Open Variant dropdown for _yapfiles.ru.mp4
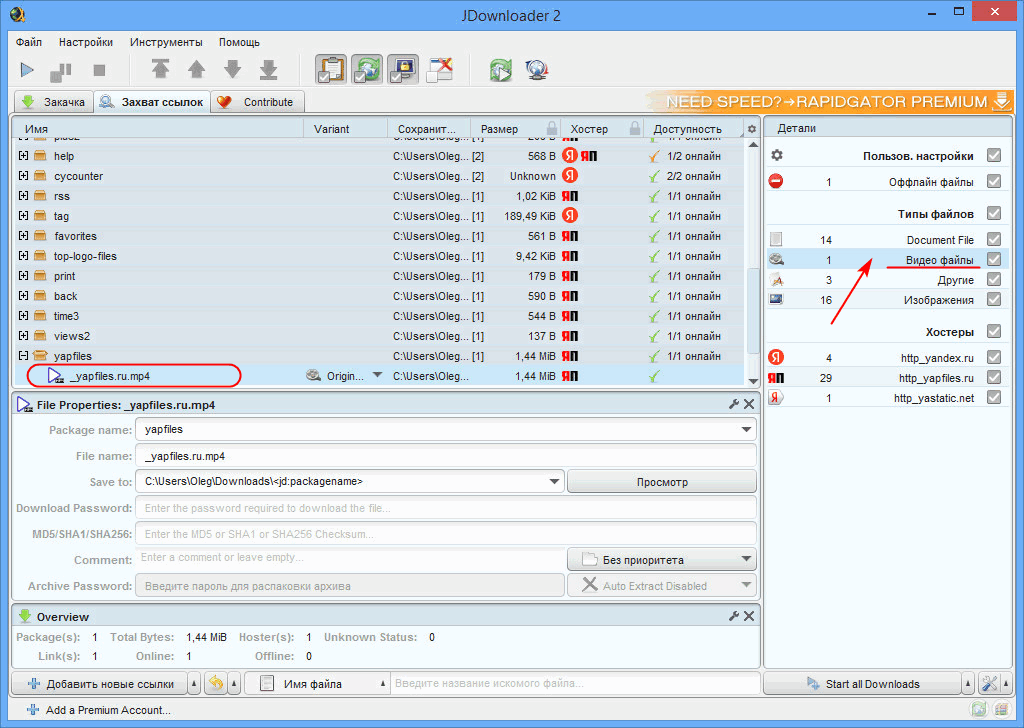Viewport: 1024px width, 728px height. pyautogui.click(x=377, y=375)
